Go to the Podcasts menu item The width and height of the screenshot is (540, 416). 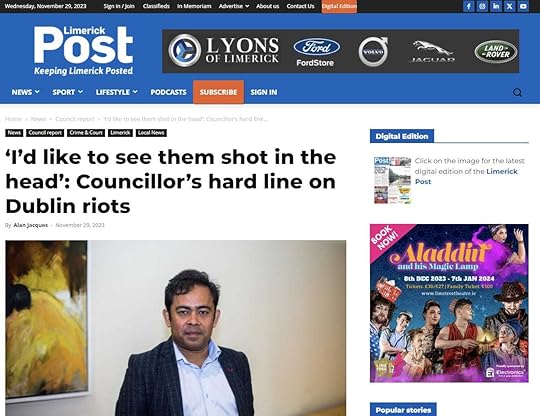coord(168,92)
